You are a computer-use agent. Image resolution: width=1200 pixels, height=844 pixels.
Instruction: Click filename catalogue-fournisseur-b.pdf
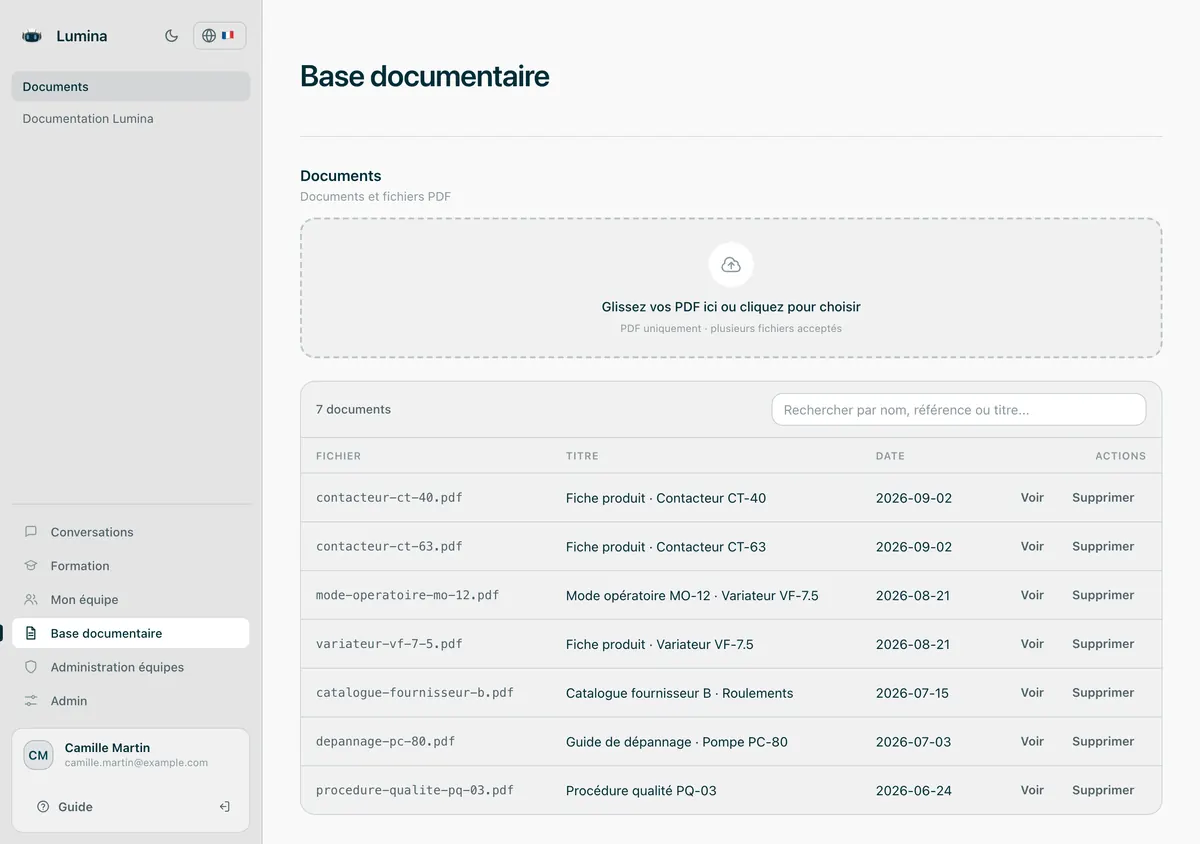(x=415, y=693)
